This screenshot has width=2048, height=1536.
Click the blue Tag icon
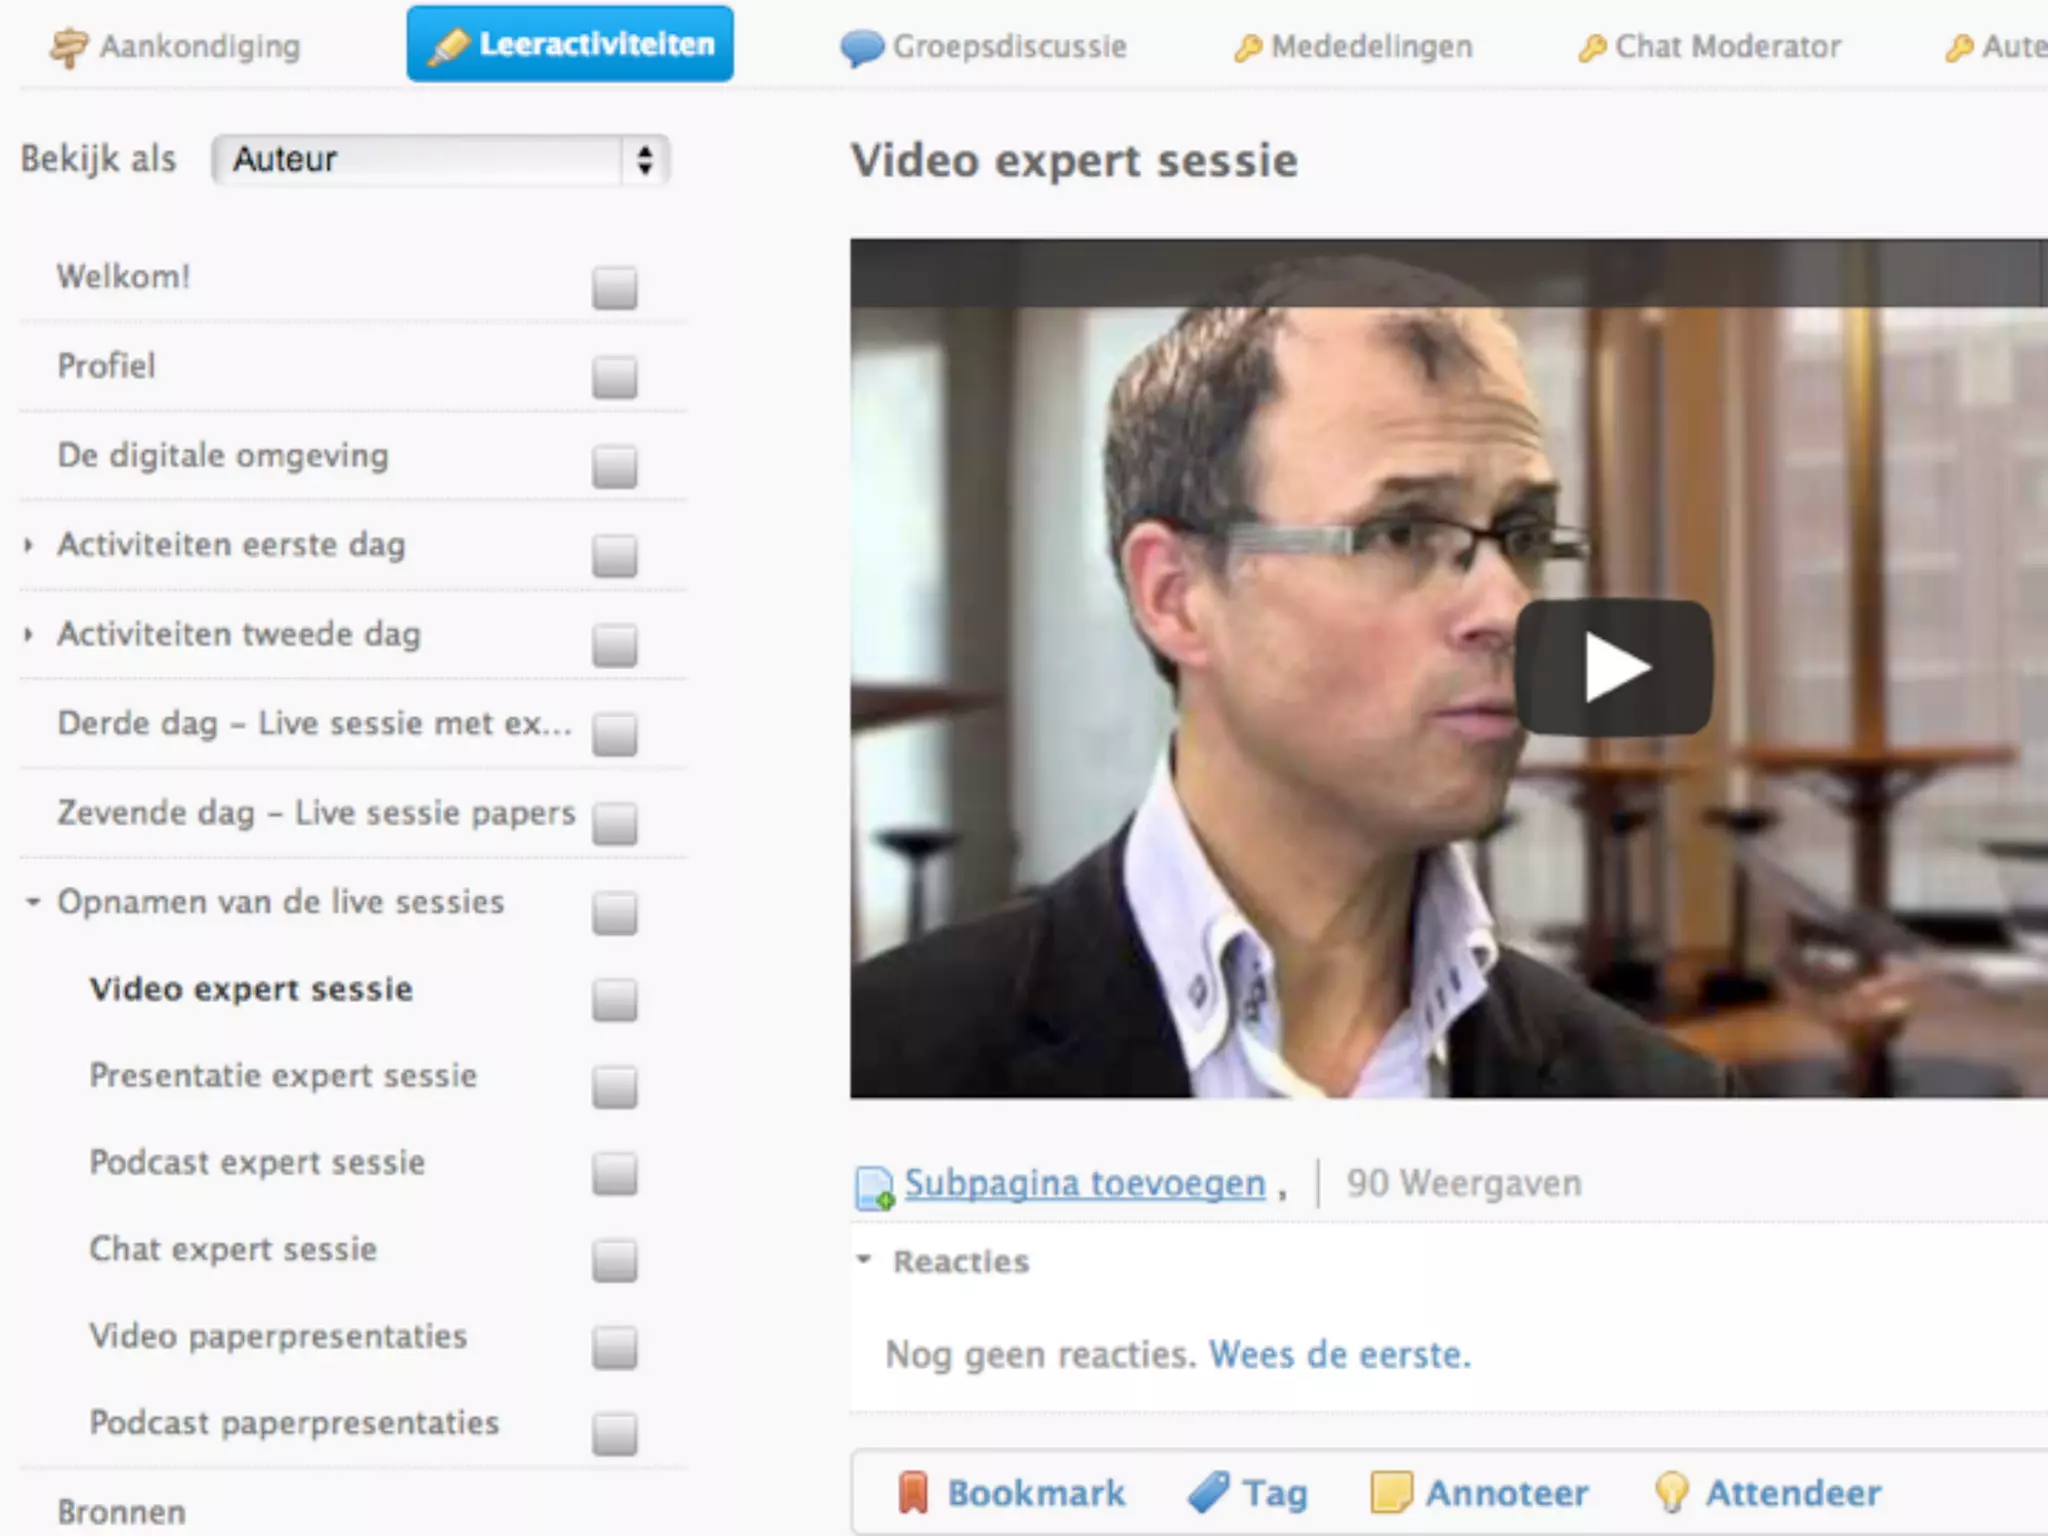pyautogui.click(x=1208, y=1492)
